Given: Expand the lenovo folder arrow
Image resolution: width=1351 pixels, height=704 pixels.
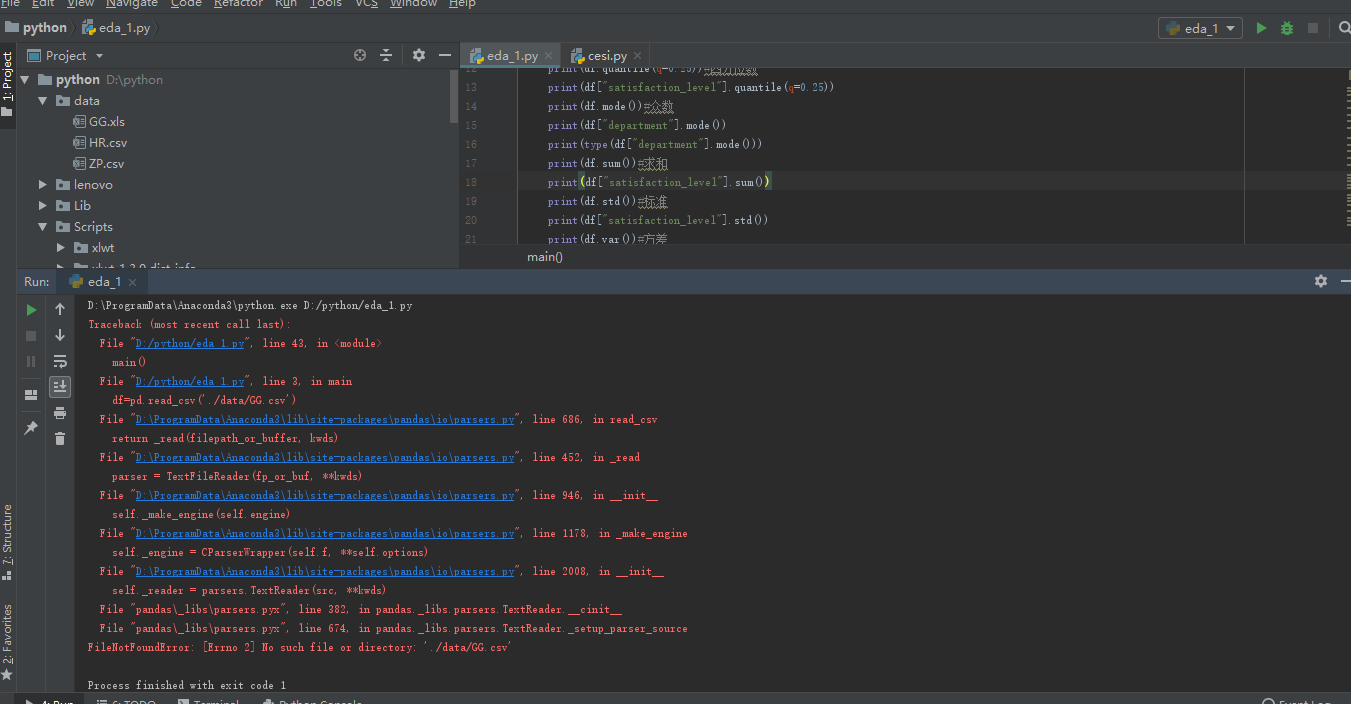Looking at the screenshot, I should (43, 185).
